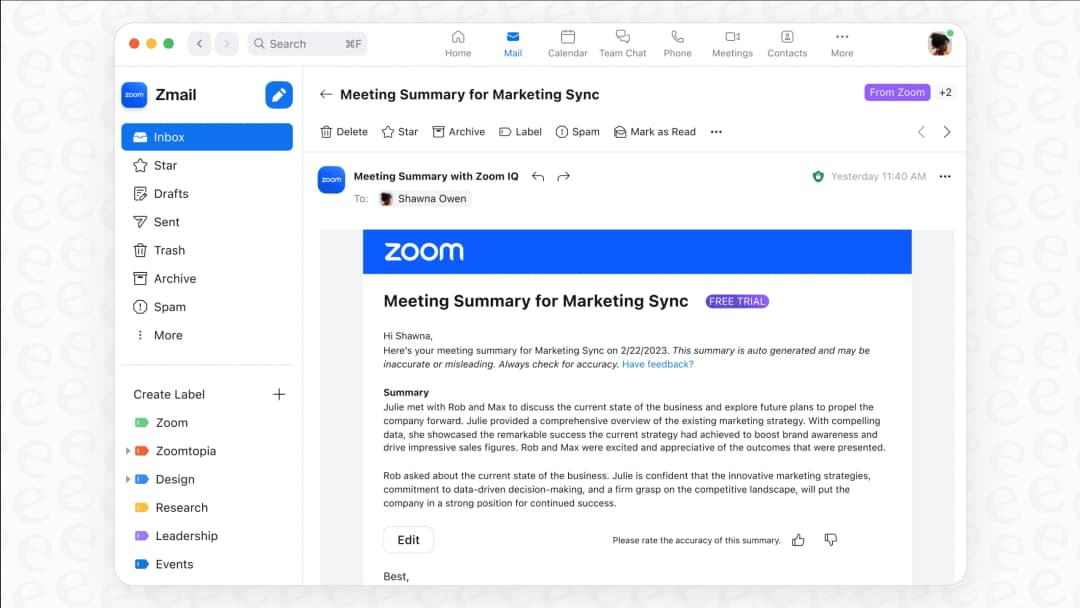The image size is (1080, 608).
Task: Select the Design label
Action: (175, 479)
